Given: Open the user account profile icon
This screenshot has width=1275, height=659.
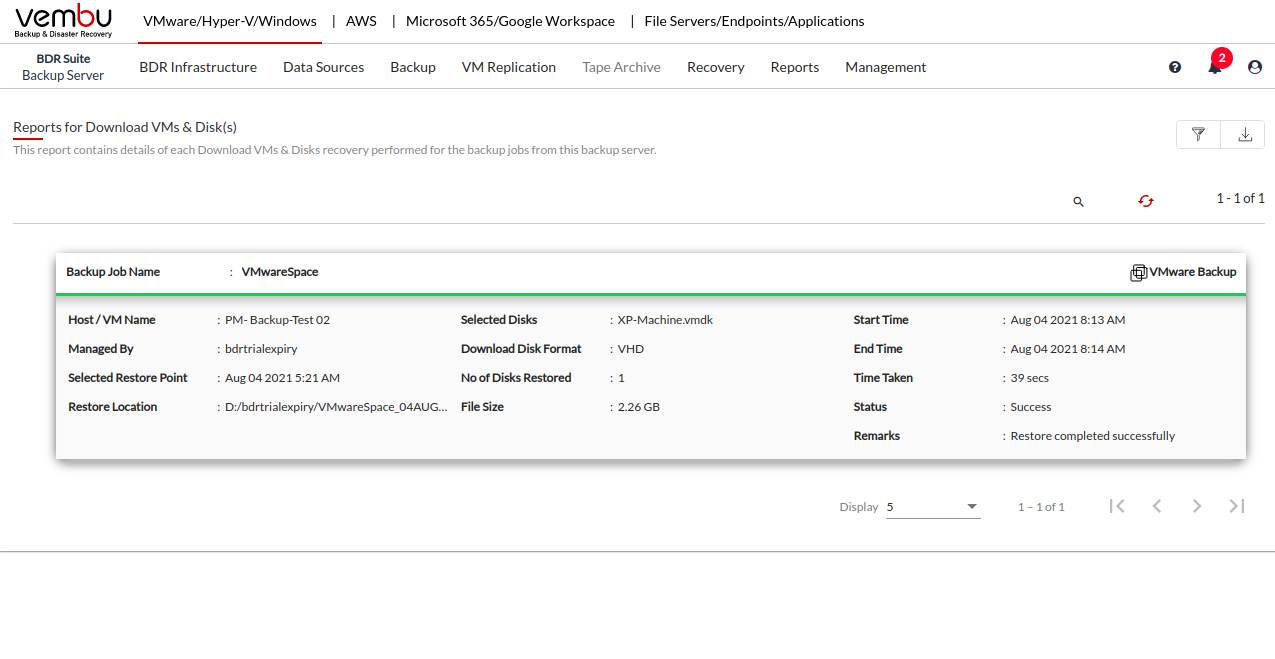Looking at the screenshot, I should tap(1255, 67).
